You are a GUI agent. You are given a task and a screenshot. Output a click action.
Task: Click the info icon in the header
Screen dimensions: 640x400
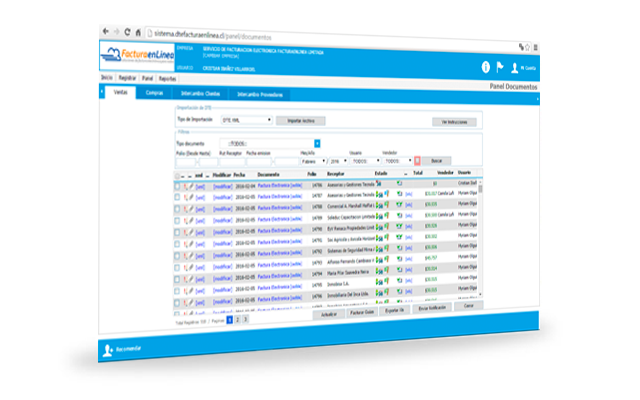pos(486,67)
